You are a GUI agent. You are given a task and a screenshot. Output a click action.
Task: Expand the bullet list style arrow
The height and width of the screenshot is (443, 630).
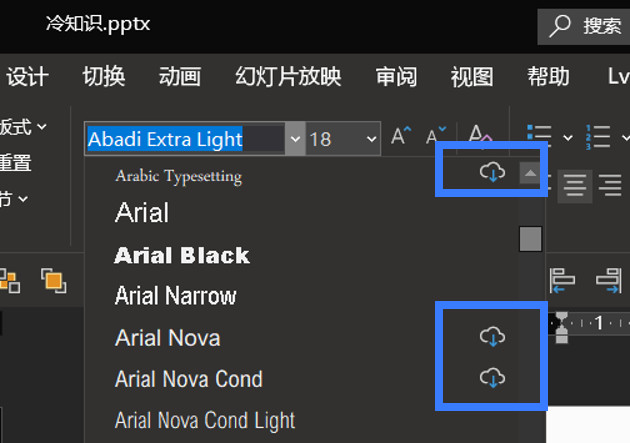click(568, 138)
